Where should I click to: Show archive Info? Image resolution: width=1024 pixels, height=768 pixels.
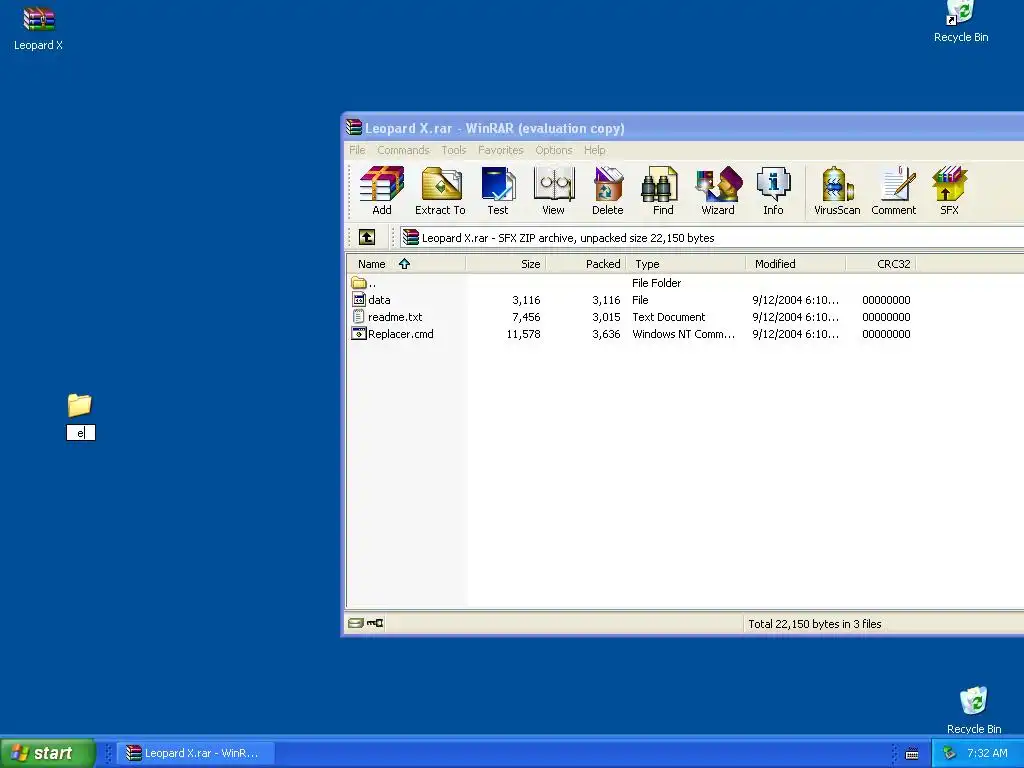pos(773,191)
